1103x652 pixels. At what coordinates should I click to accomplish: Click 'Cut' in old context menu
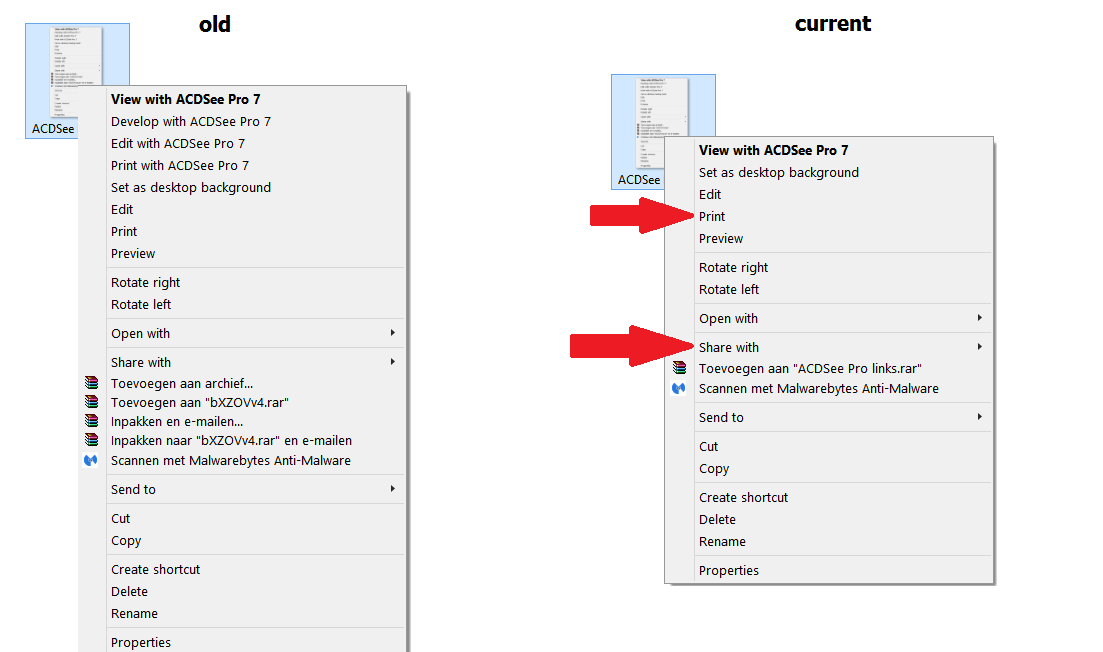pos(120,518)
